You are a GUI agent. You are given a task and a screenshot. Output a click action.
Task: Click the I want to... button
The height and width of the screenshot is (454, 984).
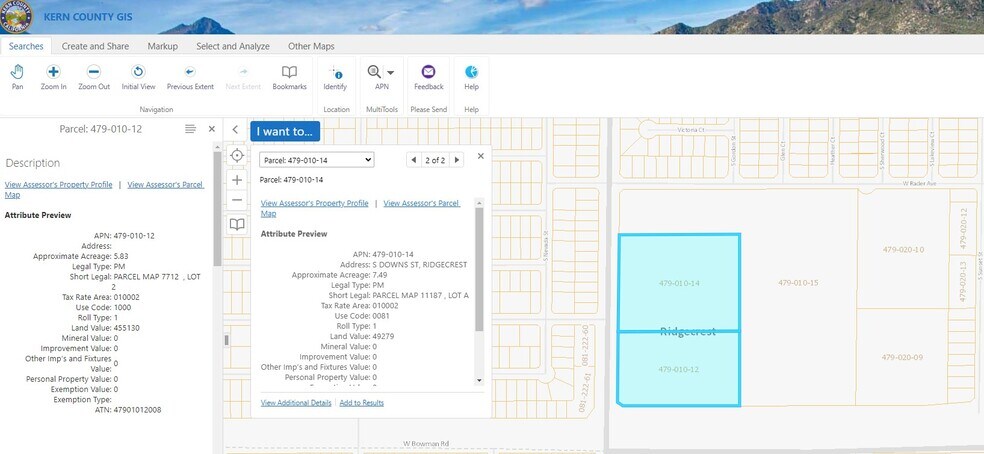click(285, 131)
